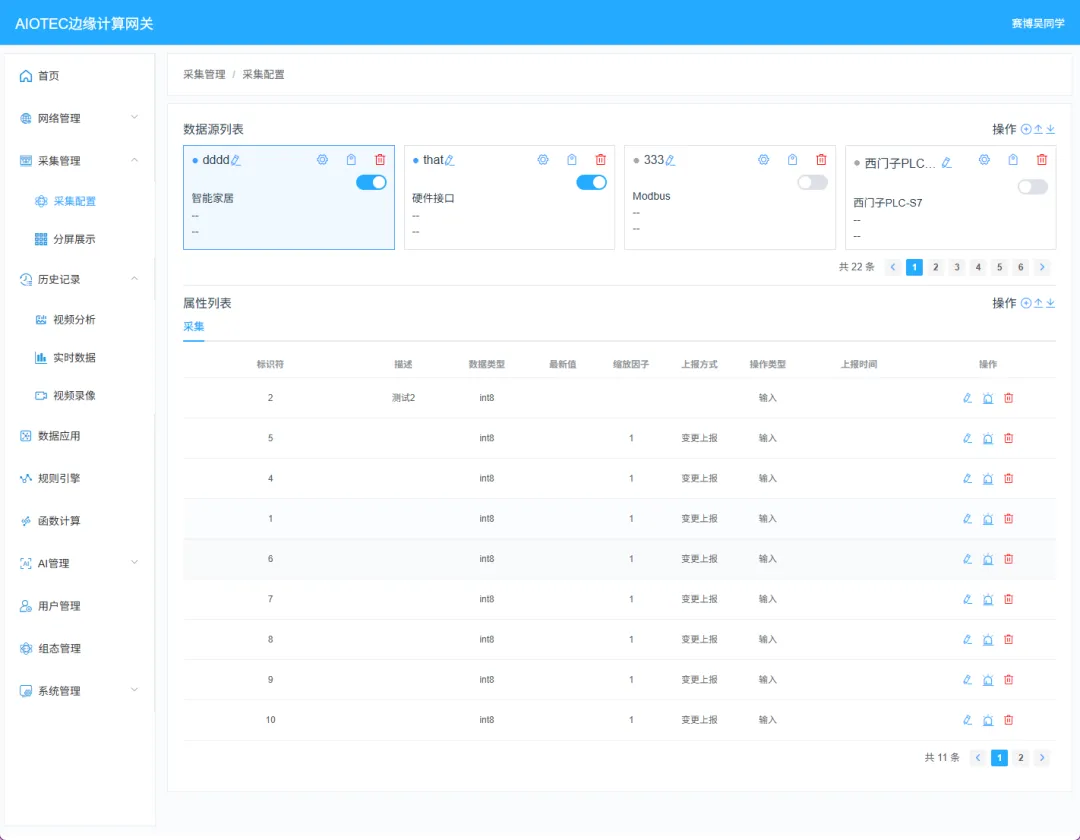Copy the 西门子PLC data source

tap(1012, 160)
